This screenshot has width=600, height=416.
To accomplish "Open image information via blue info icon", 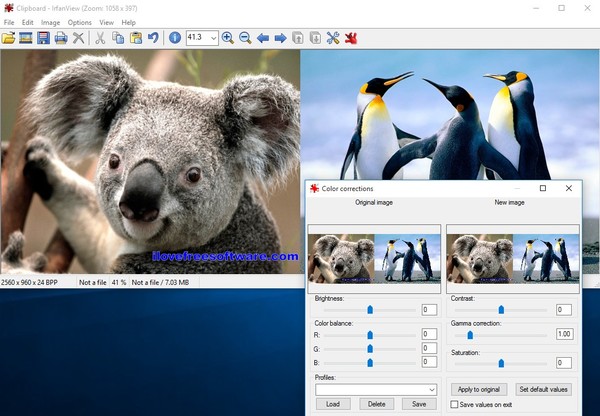I will pyautogui.click(x=175, y=38).
